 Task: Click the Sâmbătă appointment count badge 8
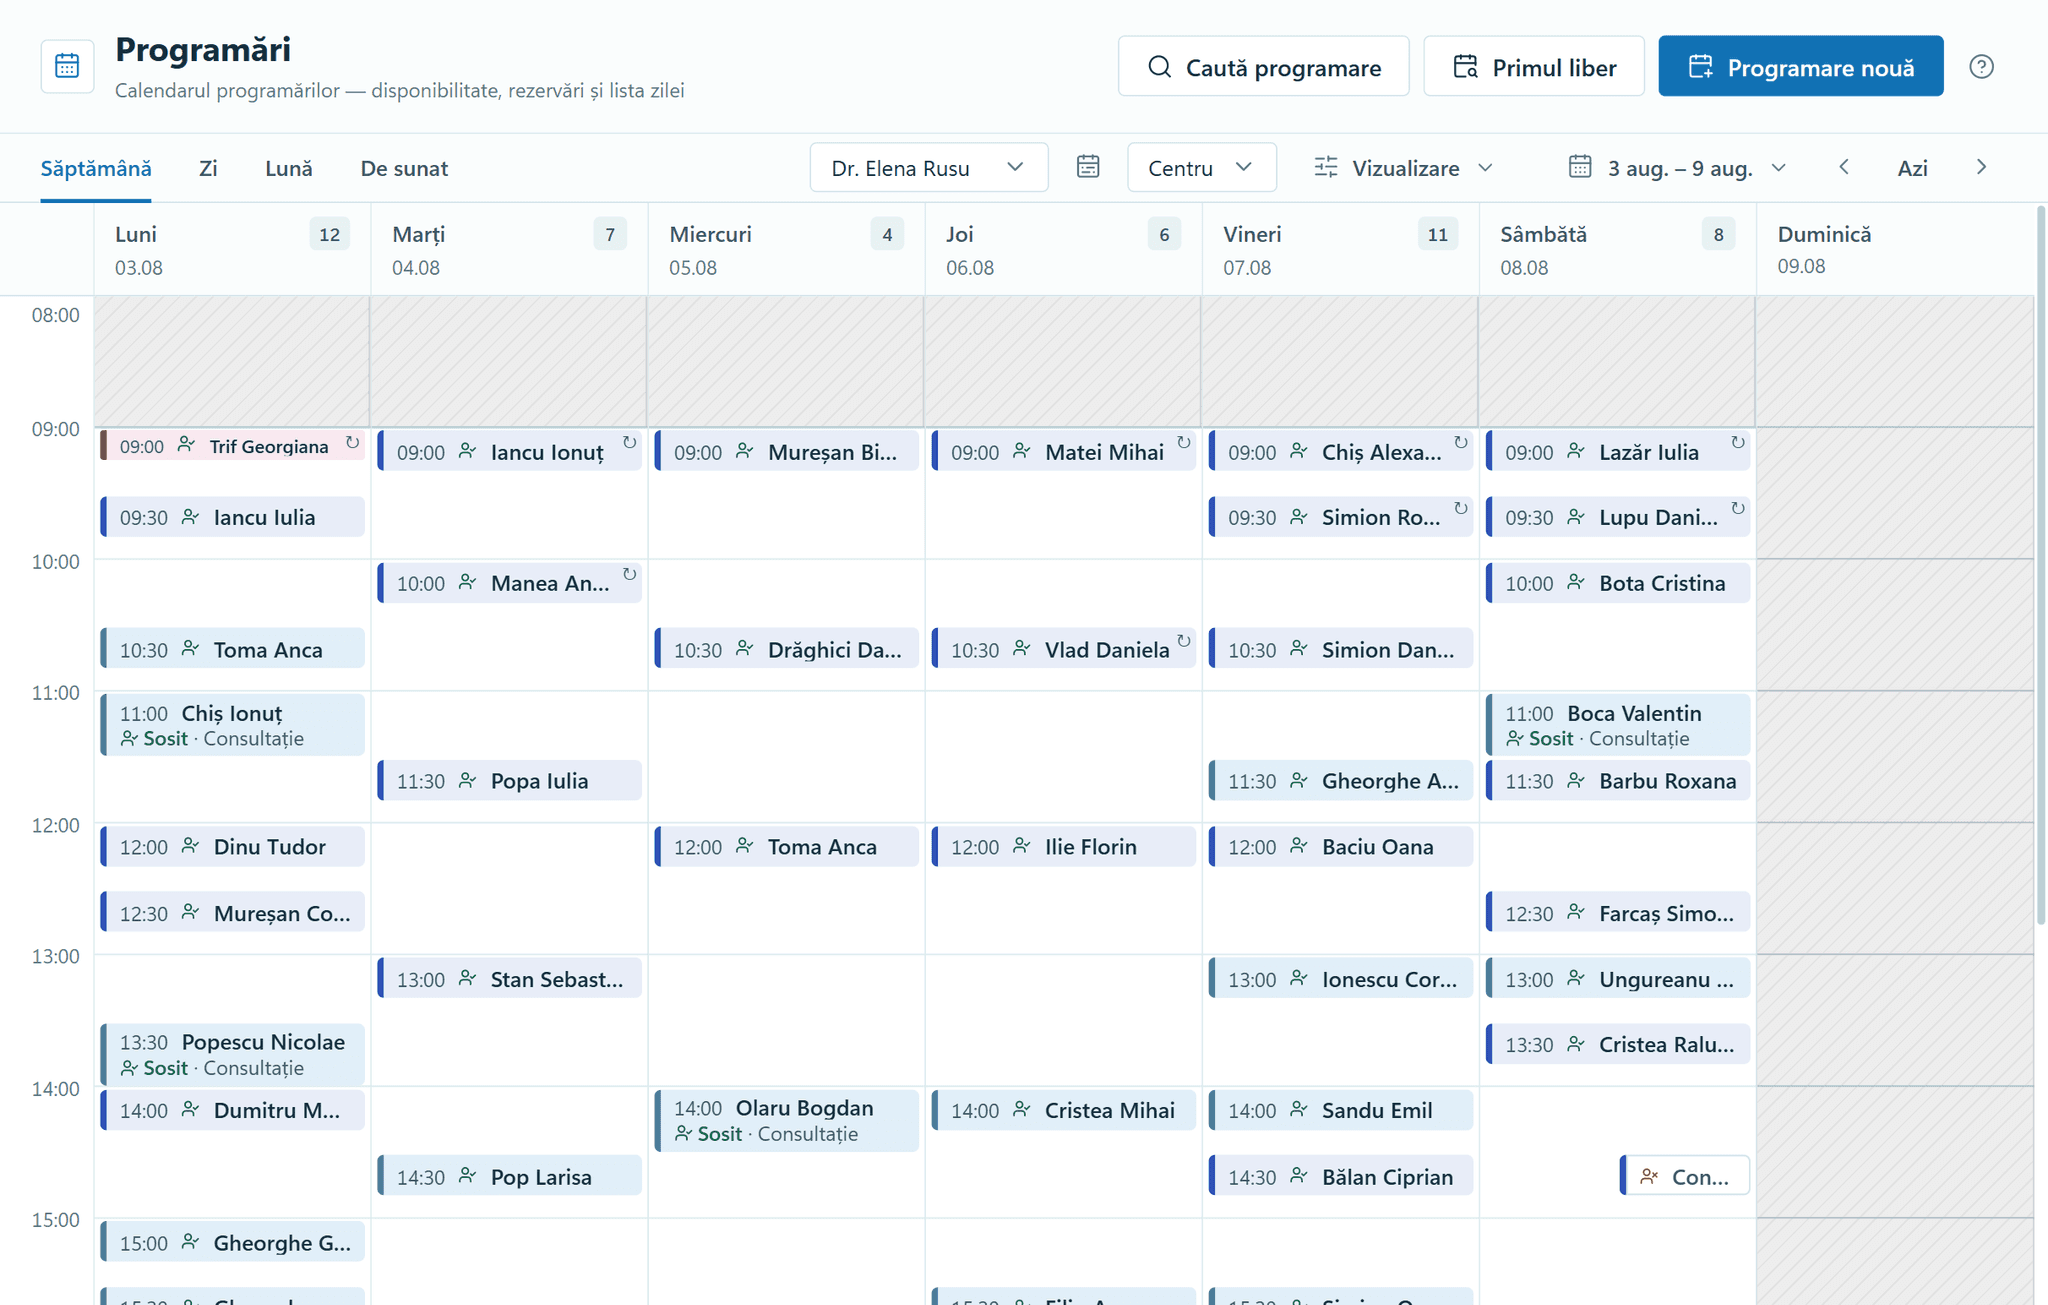[x=1718, y=234]
